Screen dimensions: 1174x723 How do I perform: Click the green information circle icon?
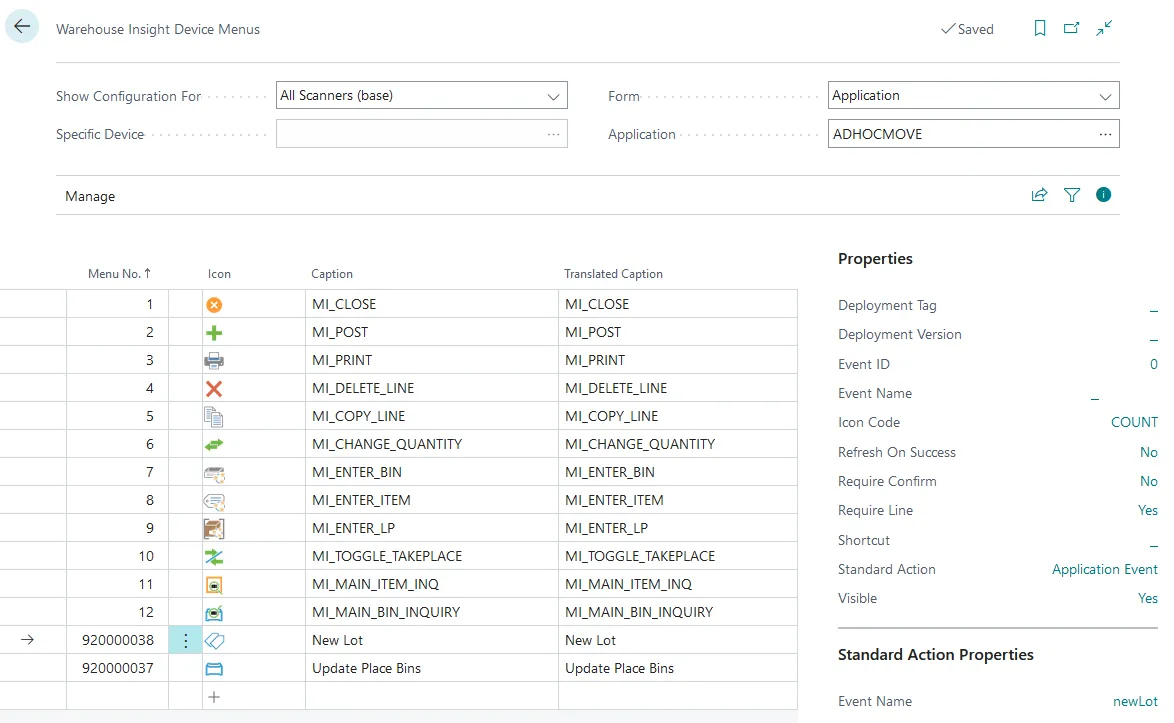(x=1104, y=195)
